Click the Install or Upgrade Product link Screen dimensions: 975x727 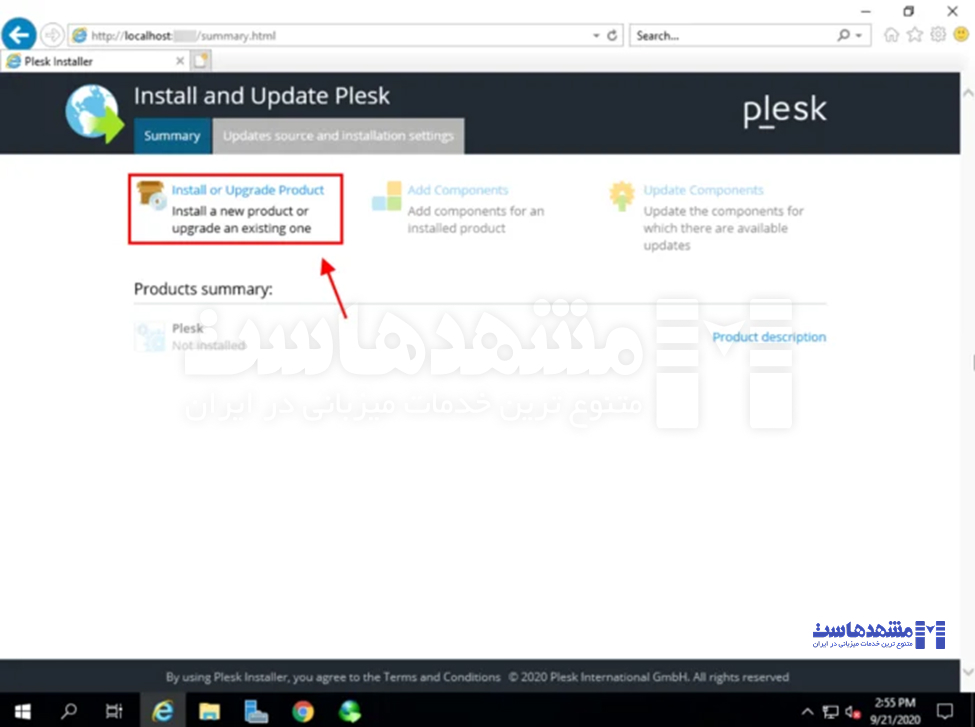point(247,190)
